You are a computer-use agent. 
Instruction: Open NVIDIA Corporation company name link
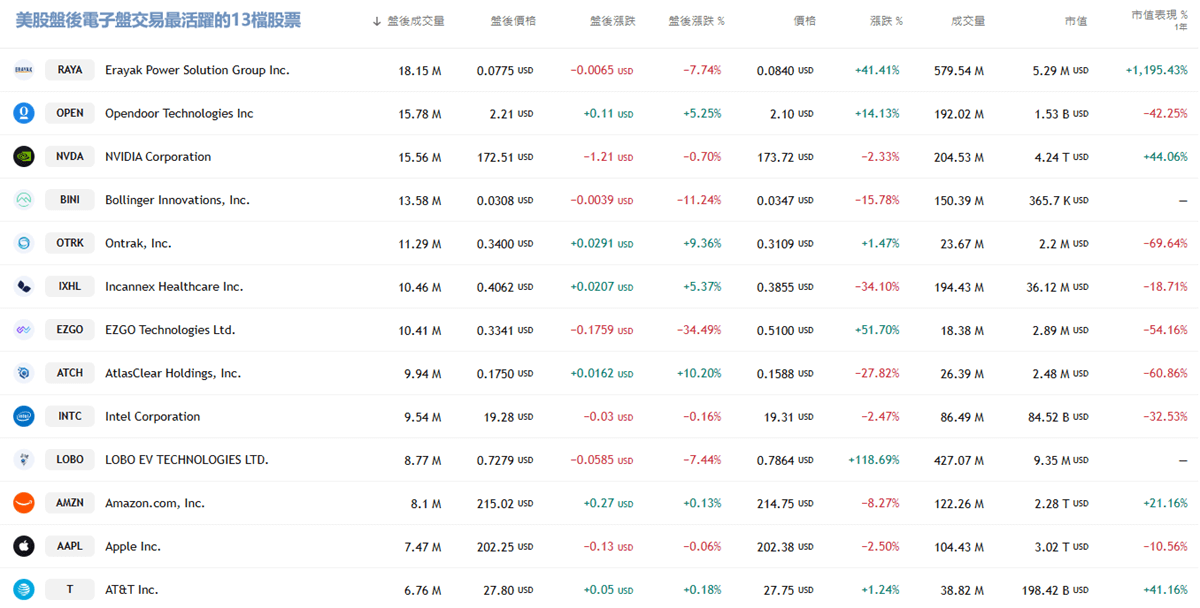coord(158,157)
